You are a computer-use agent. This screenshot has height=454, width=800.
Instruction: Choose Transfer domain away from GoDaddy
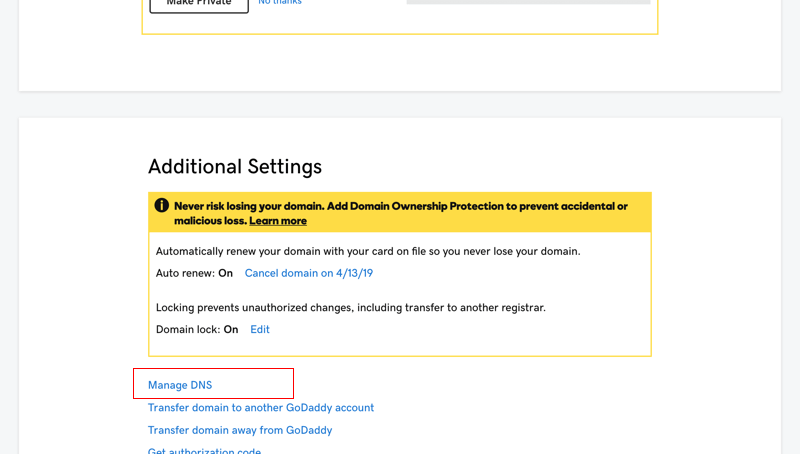point(240,430)
